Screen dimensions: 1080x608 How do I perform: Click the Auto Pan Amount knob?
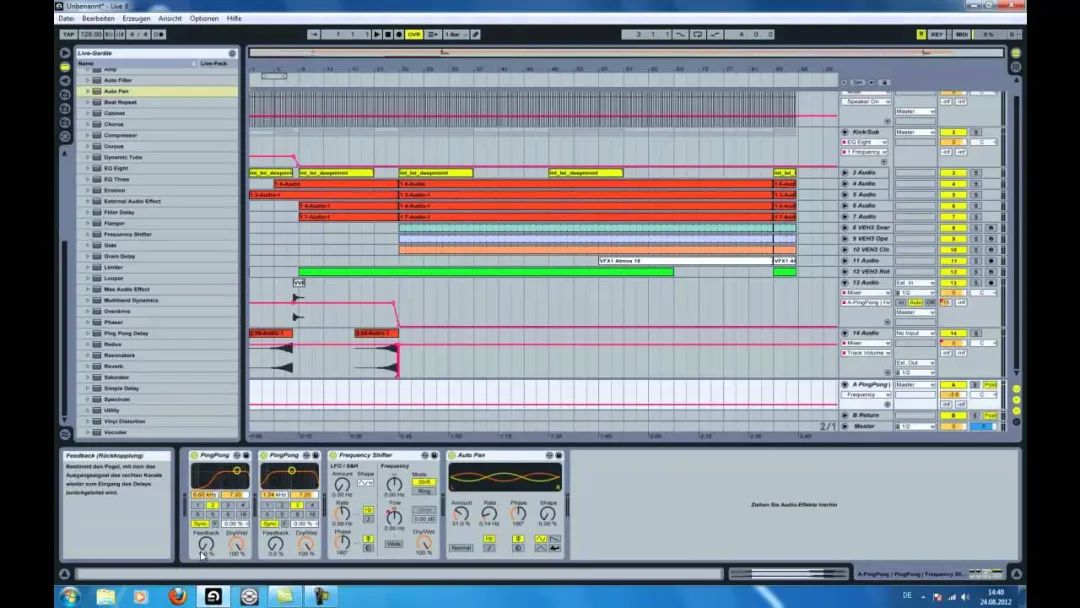pyautogui.click(x=460, y=513)
